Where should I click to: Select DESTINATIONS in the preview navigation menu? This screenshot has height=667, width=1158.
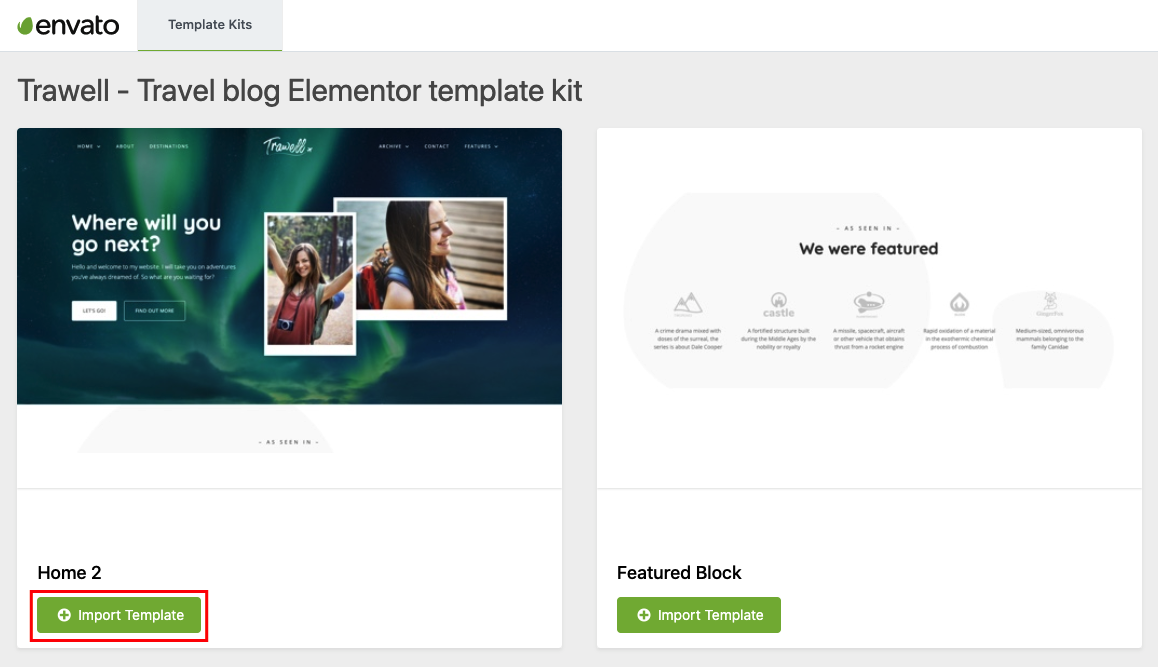coord(168,145)
